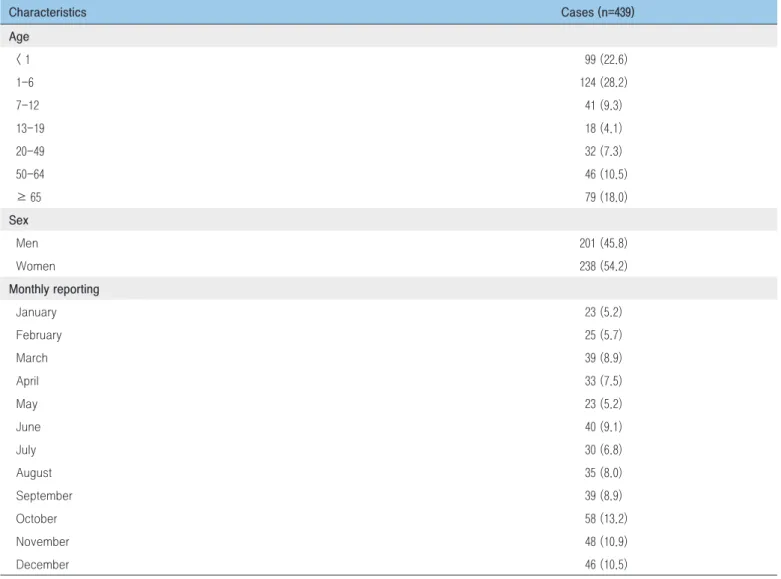The width and height of the screenshot is (781, 579).
Task: Click the 'March' row label
Action: coord(31,358)
